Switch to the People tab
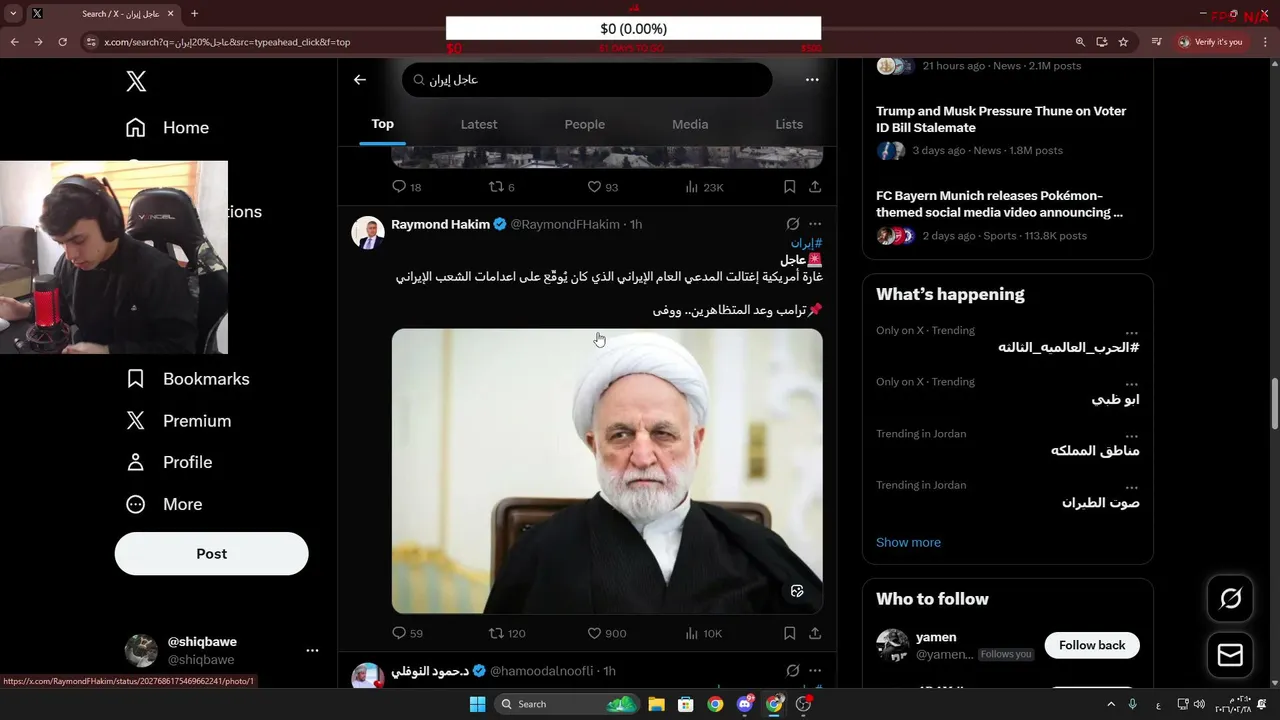 [x=585, y=124]
